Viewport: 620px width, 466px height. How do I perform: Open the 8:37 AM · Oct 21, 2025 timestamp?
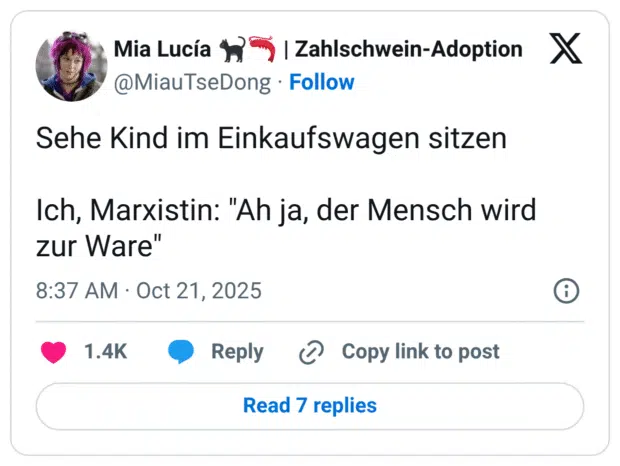point(149,291)
